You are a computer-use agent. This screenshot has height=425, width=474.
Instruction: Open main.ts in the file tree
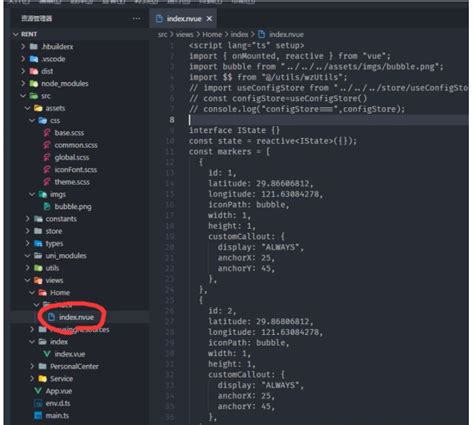(57, 416)
